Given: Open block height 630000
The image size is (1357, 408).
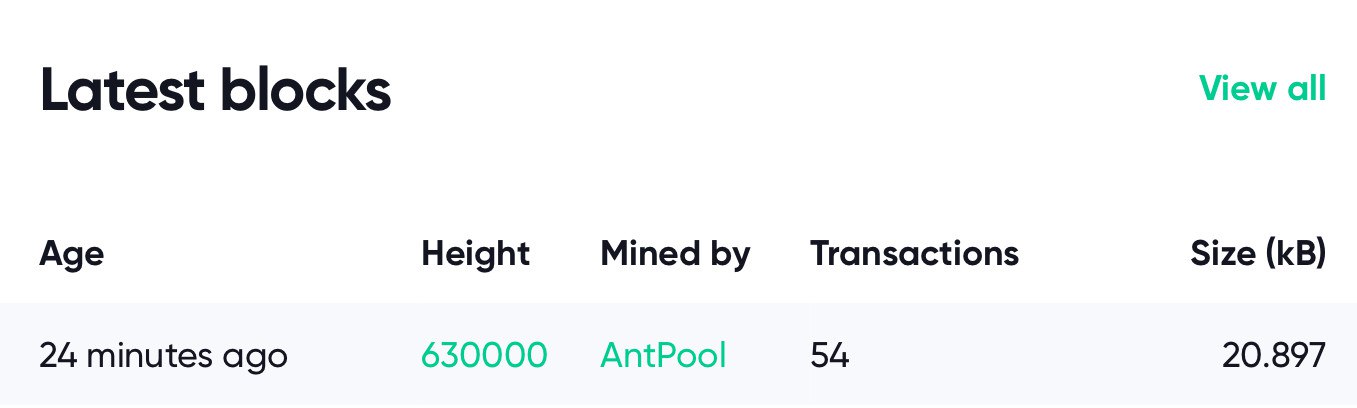Looking at the screenshot, I should tap(484, 355).
